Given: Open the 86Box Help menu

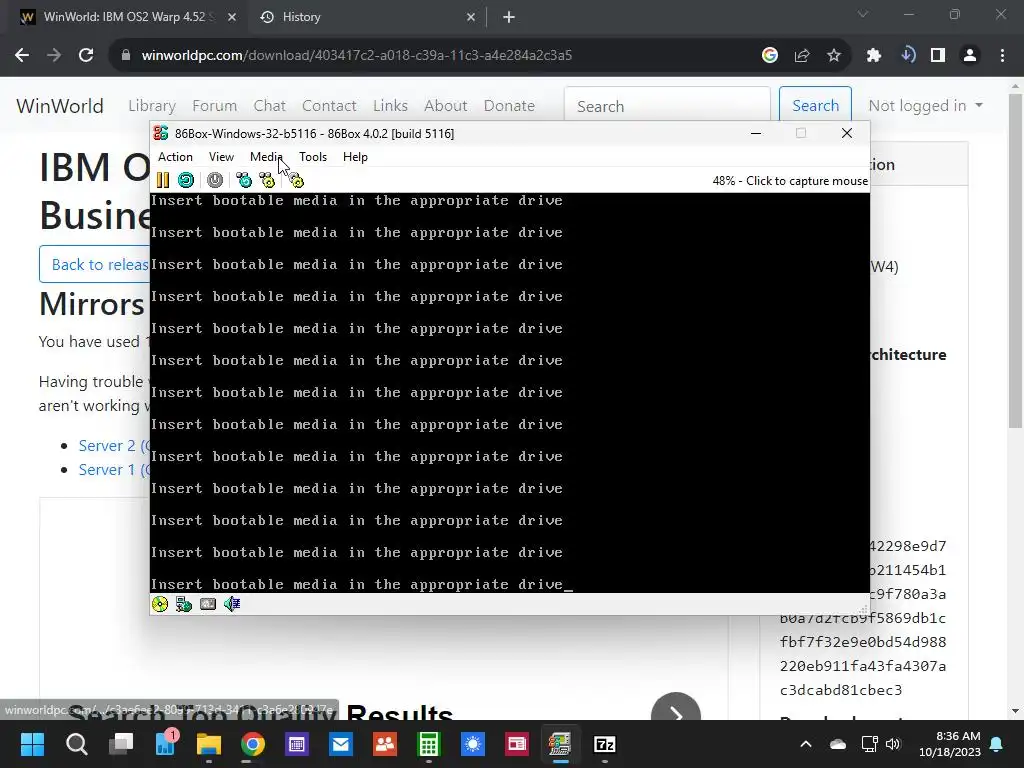Looking at the screenshot, I should [355, 157].
